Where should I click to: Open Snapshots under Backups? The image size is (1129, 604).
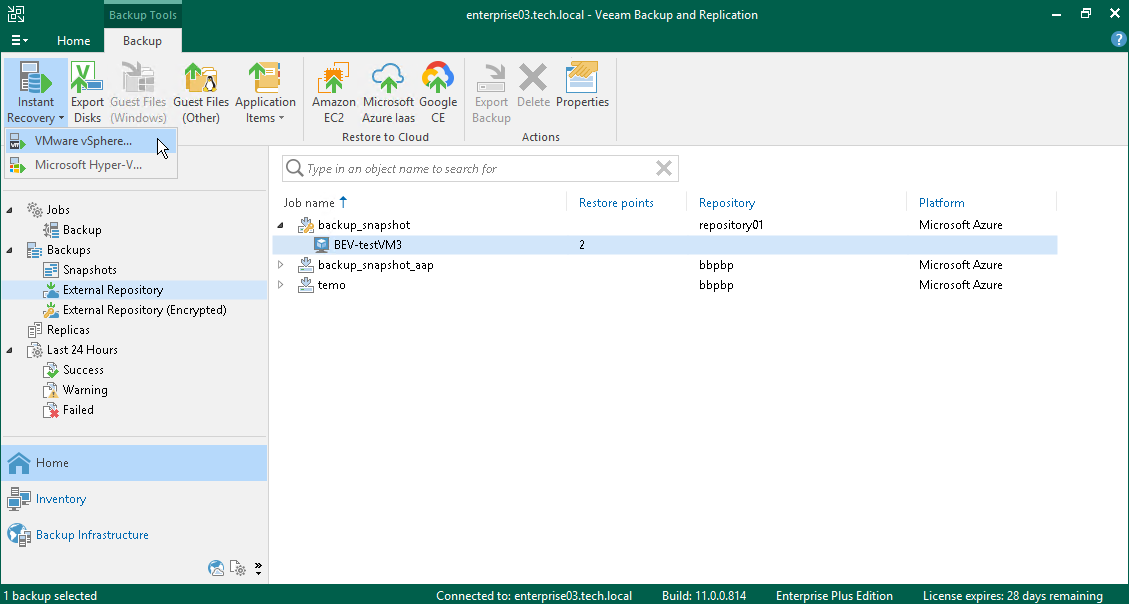[89, 270]
